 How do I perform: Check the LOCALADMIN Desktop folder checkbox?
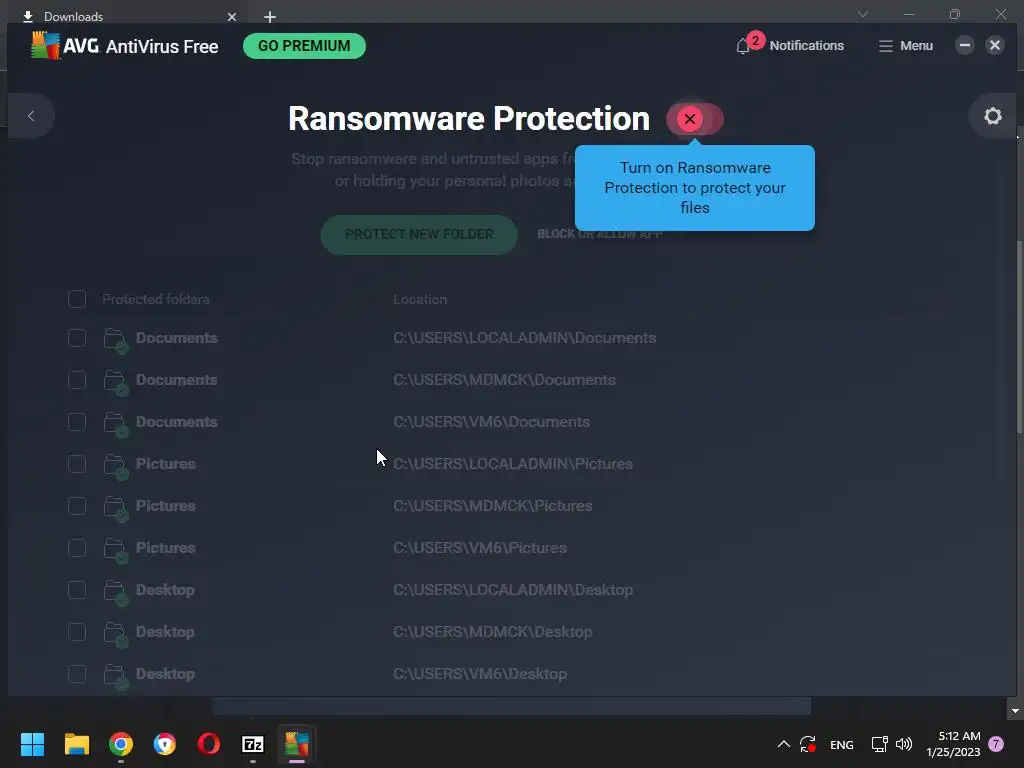(77, 590)
